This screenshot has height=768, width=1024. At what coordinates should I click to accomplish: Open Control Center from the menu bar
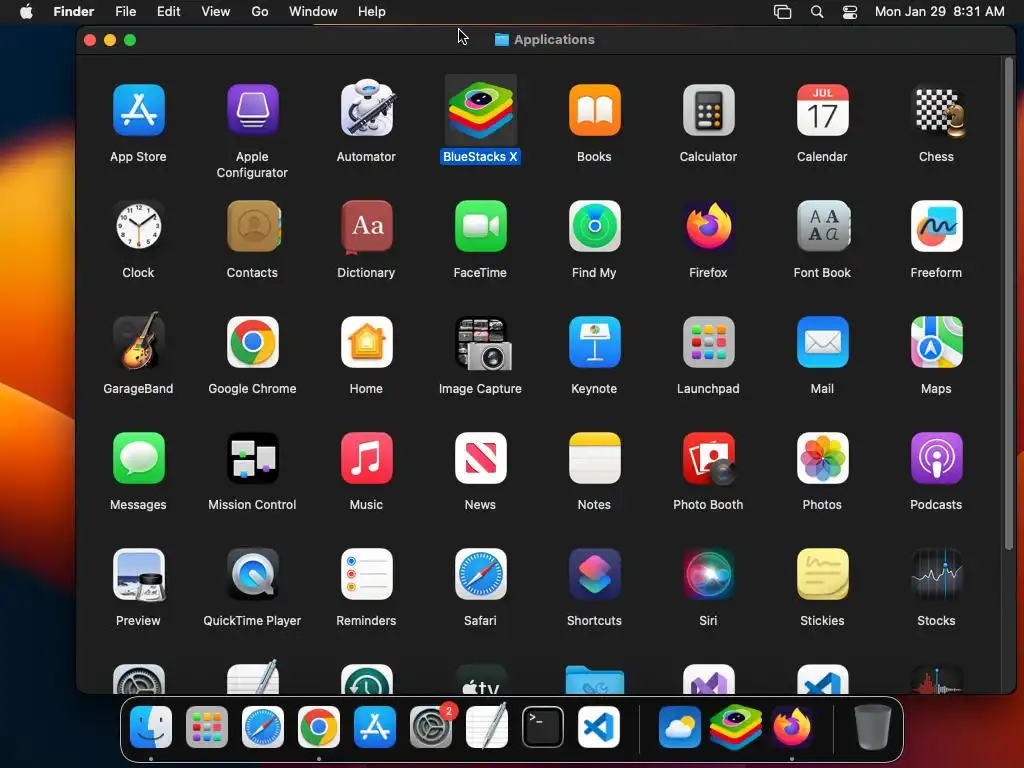[850, 12]
